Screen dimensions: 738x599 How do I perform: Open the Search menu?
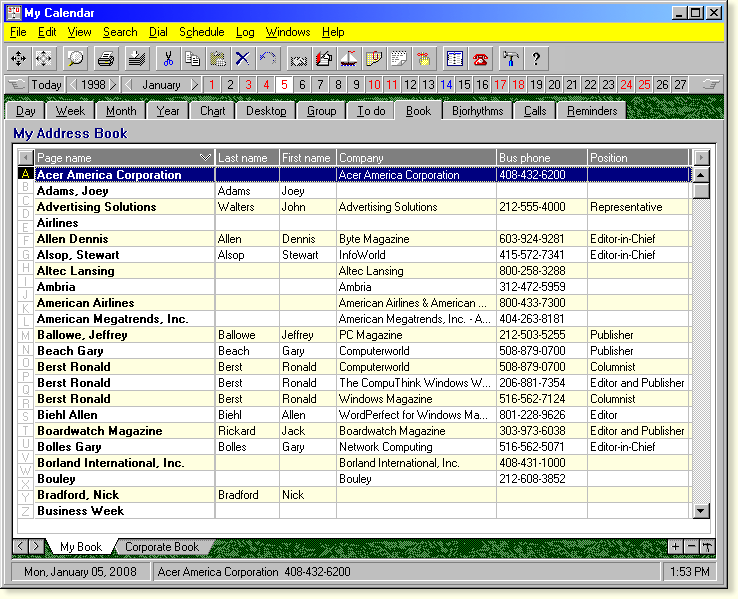120,32
